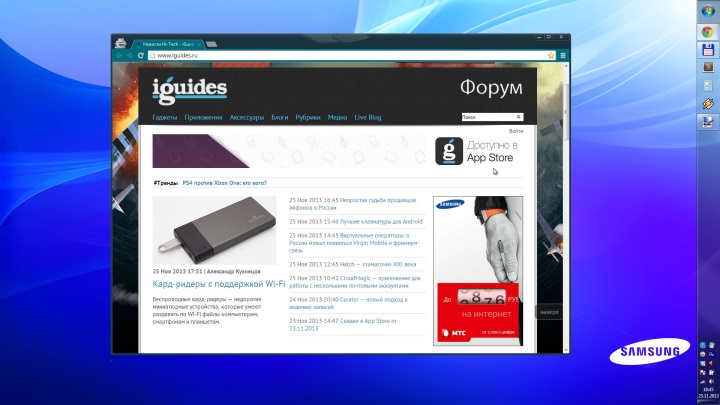
Task: Click the наверх back-to-top button
Action: [x=549, y=312]
